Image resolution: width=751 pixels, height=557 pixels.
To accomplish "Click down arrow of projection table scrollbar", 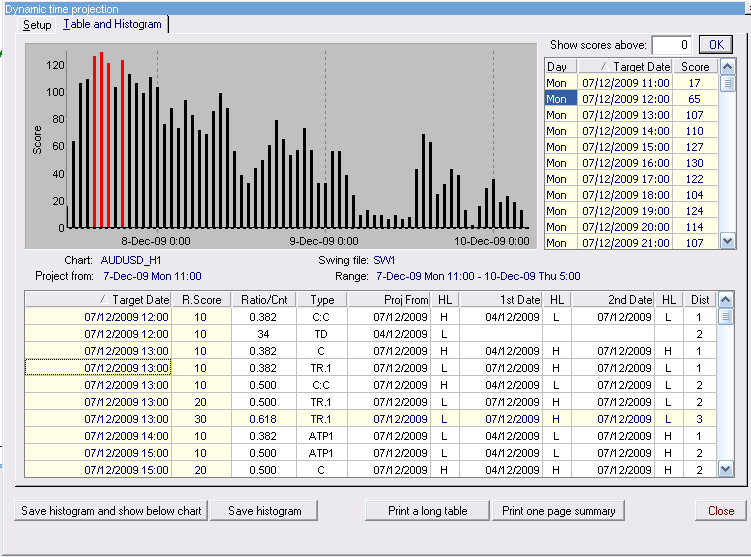I will click(x=726, y=469).
